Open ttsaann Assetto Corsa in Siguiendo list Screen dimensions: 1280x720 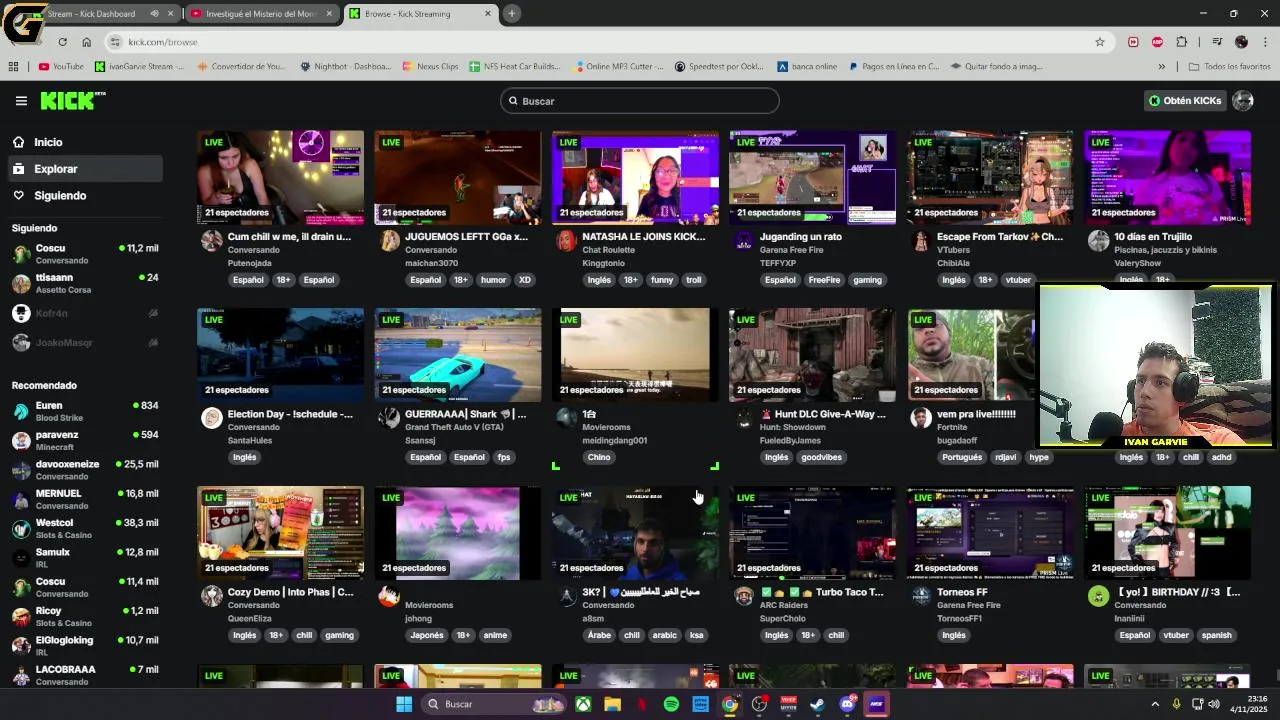click(x=84, y=283)
